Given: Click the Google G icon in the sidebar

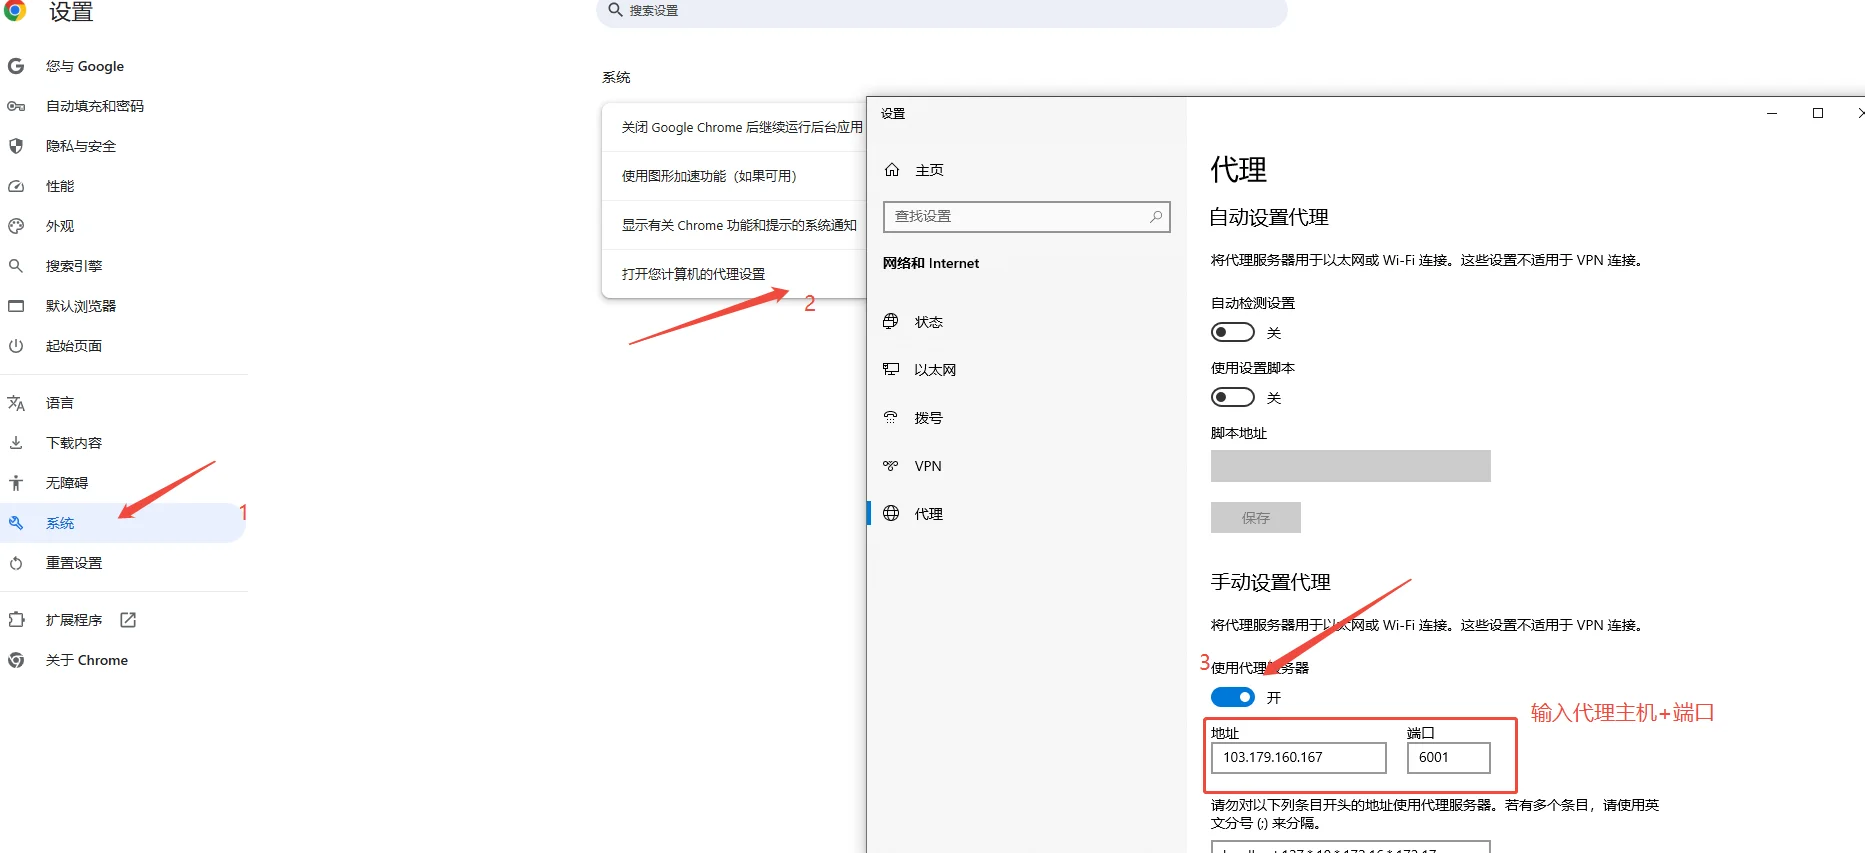Looking at the screenshot, I should (x=16, y=66).
